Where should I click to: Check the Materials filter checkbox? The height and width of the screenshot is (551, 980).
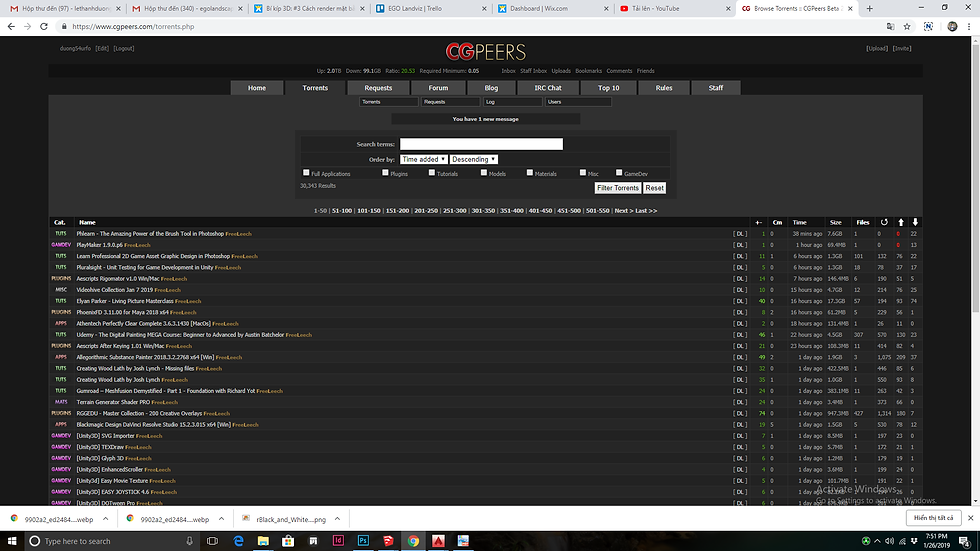click(530, 172)
